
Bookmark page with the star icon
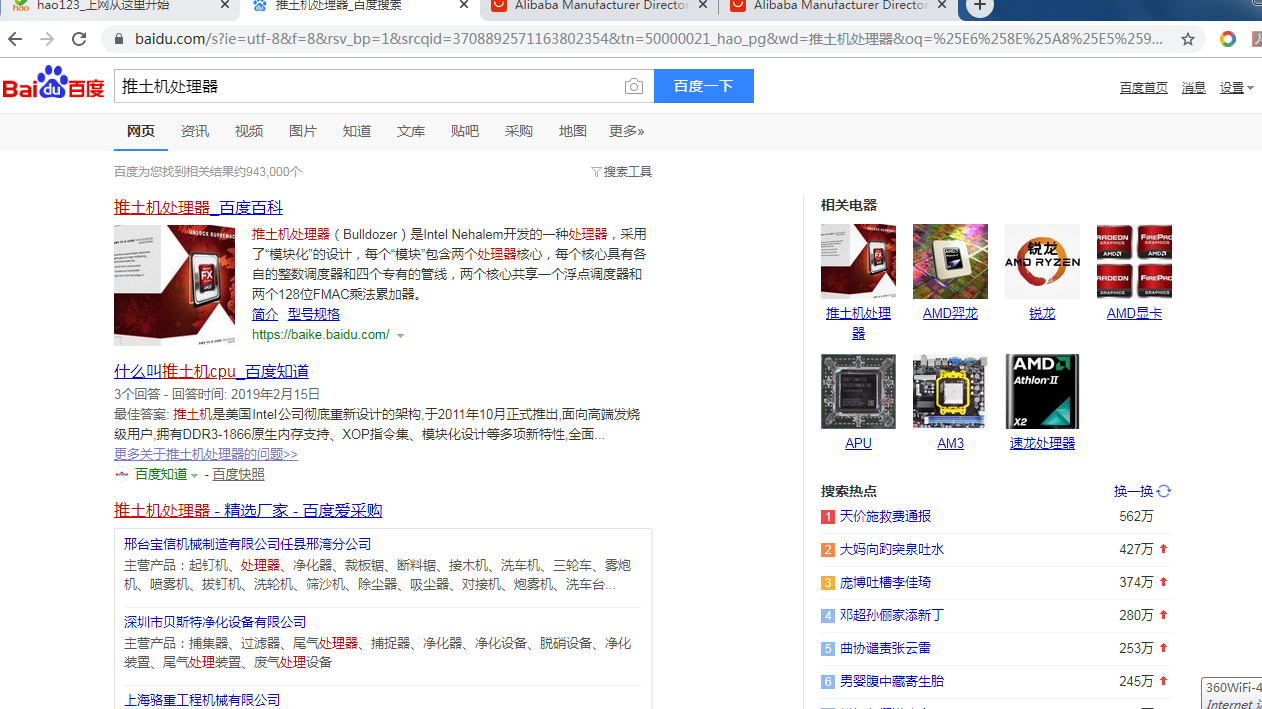tap(1187, 39)
